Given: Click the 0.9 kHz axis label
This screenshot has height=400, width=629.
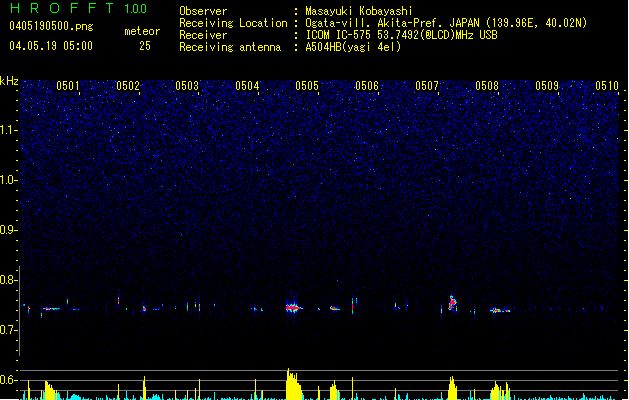Looking at the screenshot, I should [8, 230].
